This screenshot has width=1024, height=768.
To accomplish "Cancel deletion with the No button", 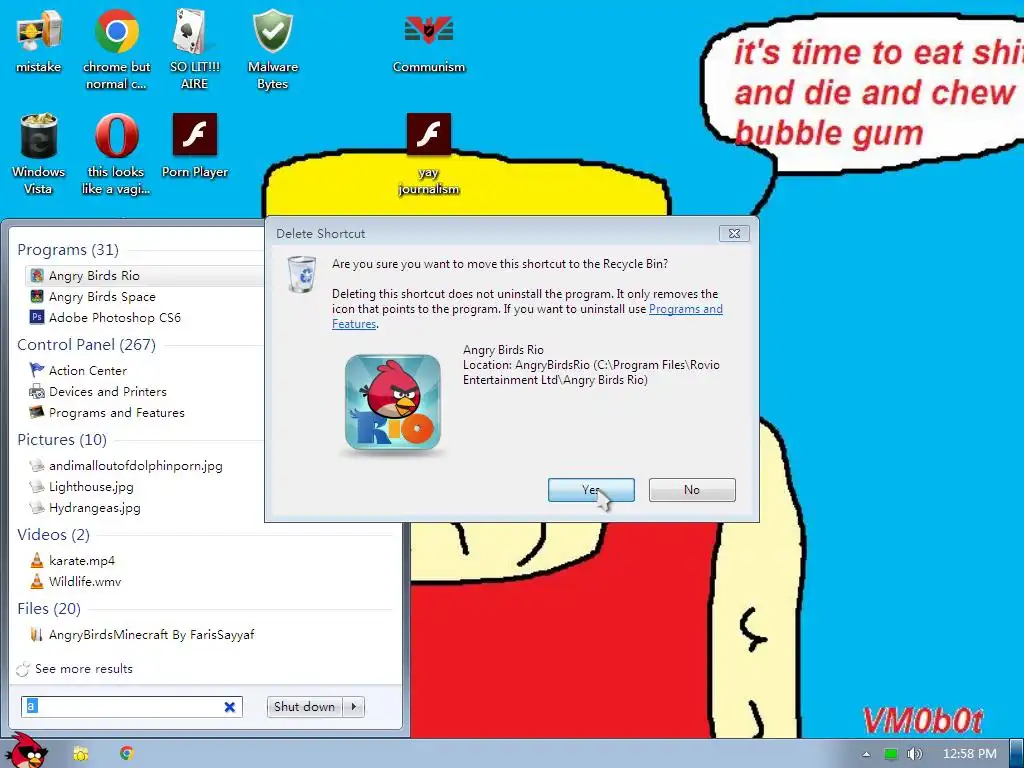I will pos(692,490).
